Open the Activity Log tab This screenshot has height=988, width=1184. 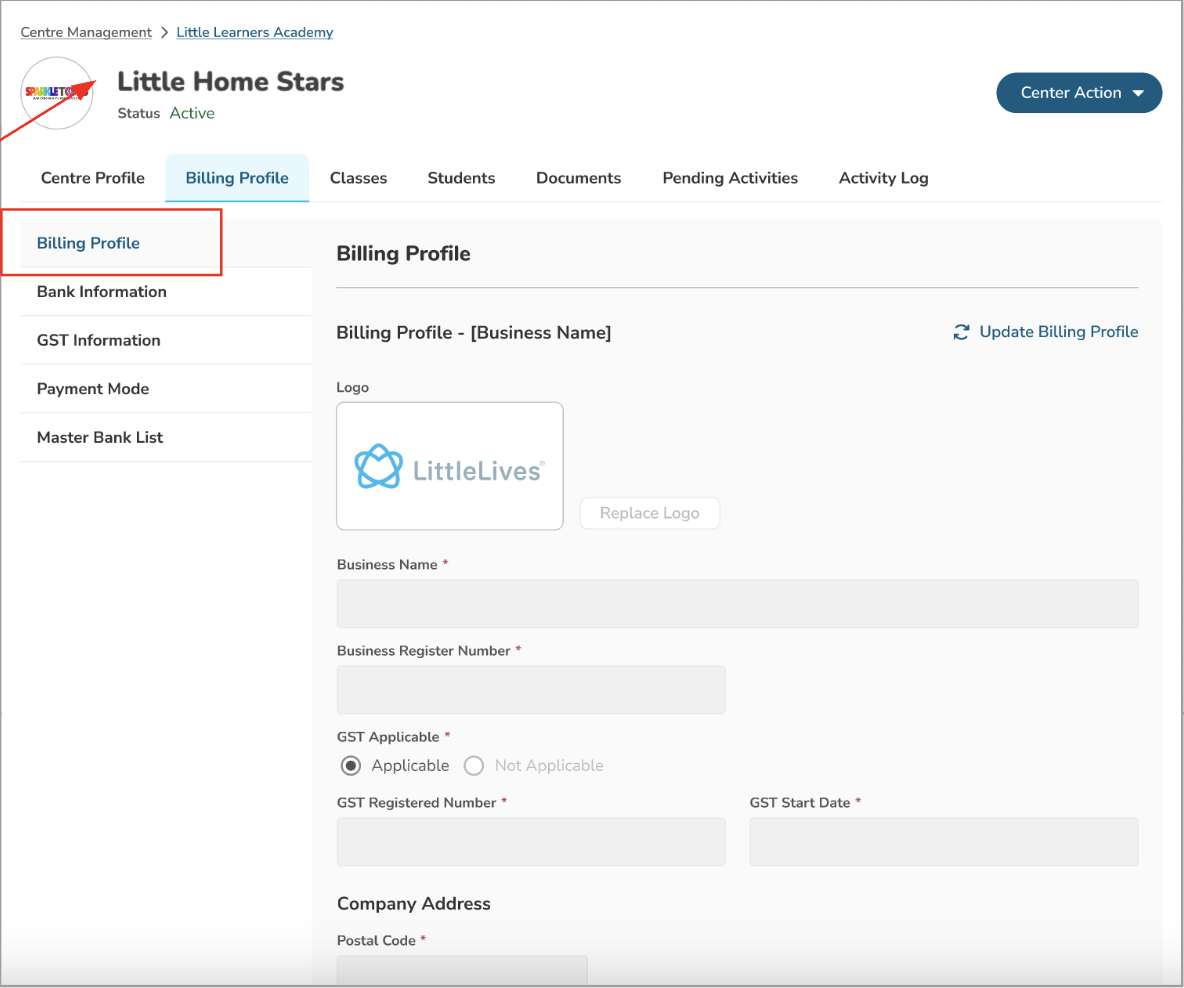click(883, 178)
